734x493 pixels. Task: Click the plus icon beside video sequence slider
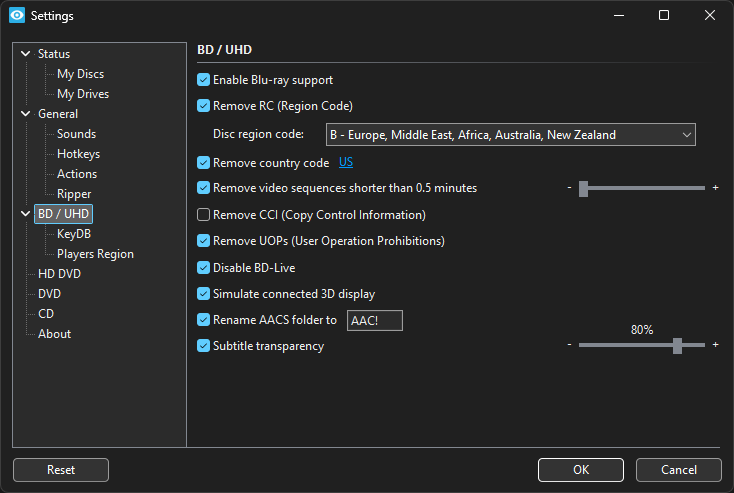715,188
